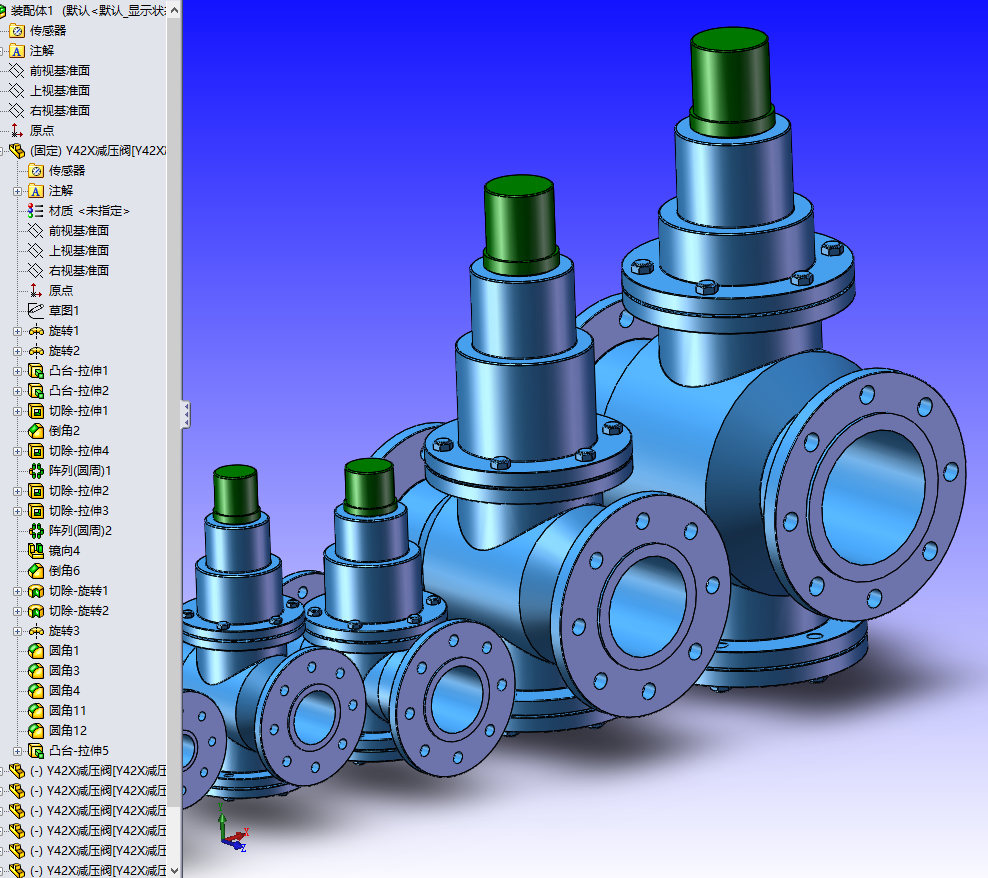Click the revolved-cut icon beside 切除-旋转1
Screen dimensions: 988x878
coord(36,591)
